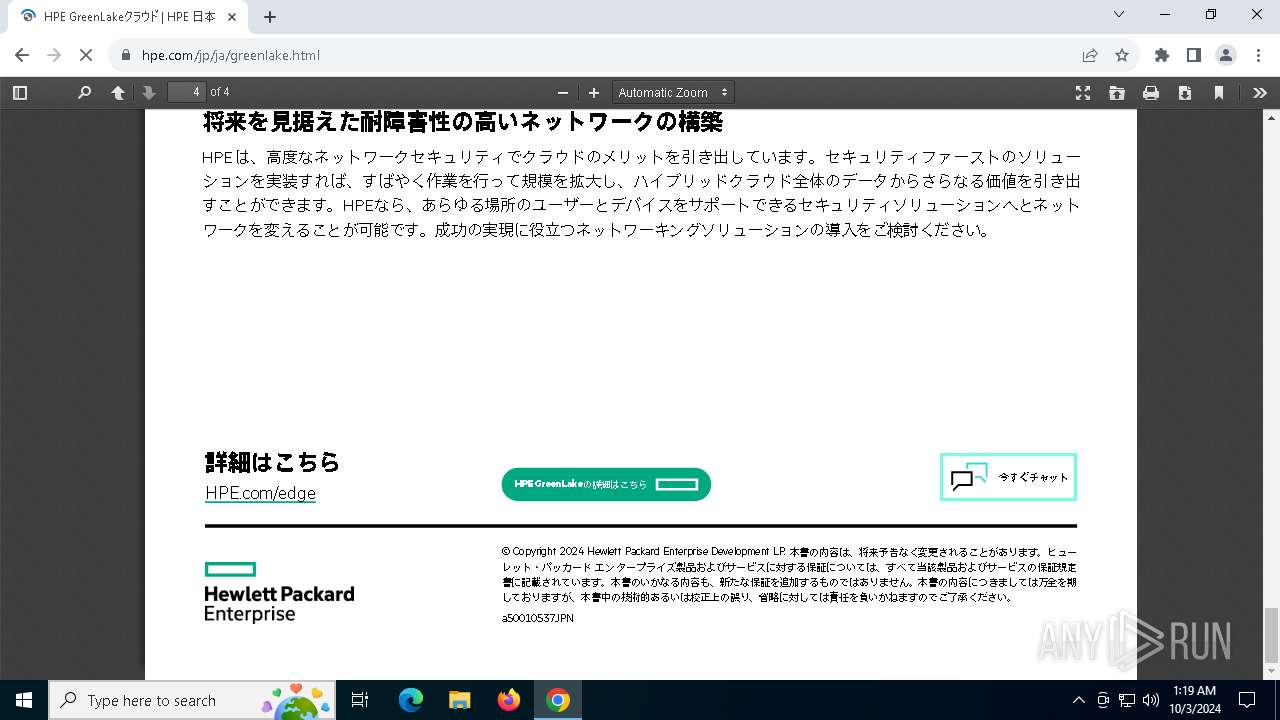Click the 将来を見据えた section heading
The height and width of the screenshot is (720, 1280).
(463, 122)
